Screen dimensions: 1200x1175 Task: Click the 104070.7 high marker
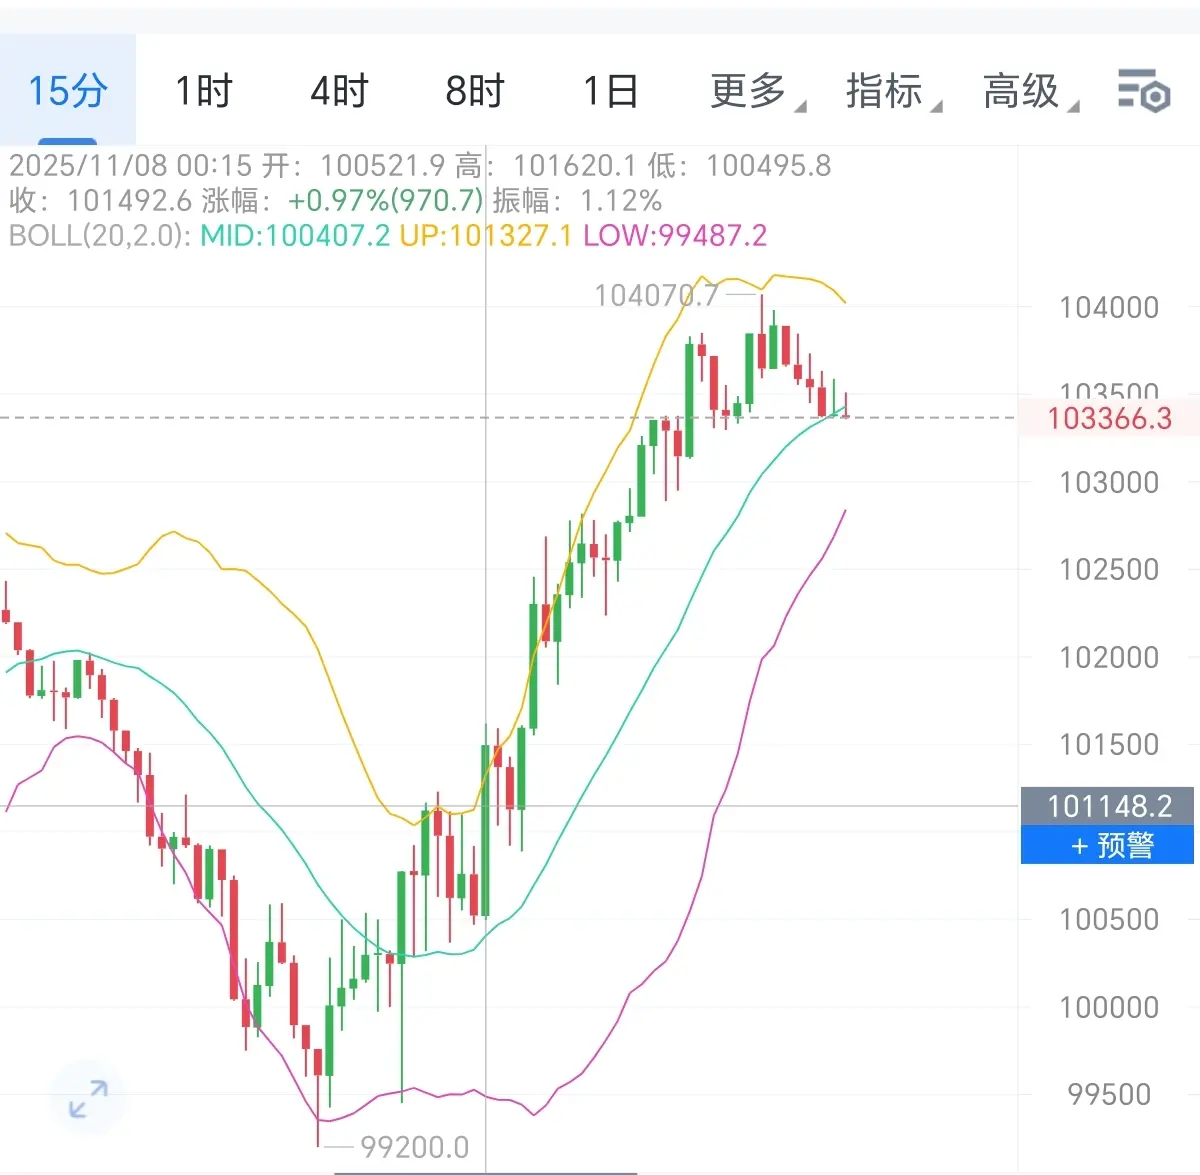click(x=656, y=295)
